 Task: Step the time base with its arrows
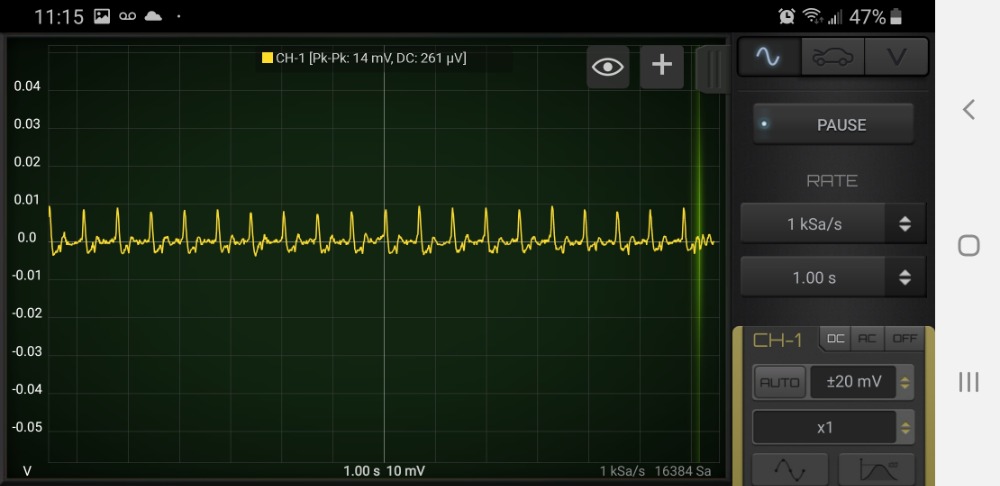(905, 277)
